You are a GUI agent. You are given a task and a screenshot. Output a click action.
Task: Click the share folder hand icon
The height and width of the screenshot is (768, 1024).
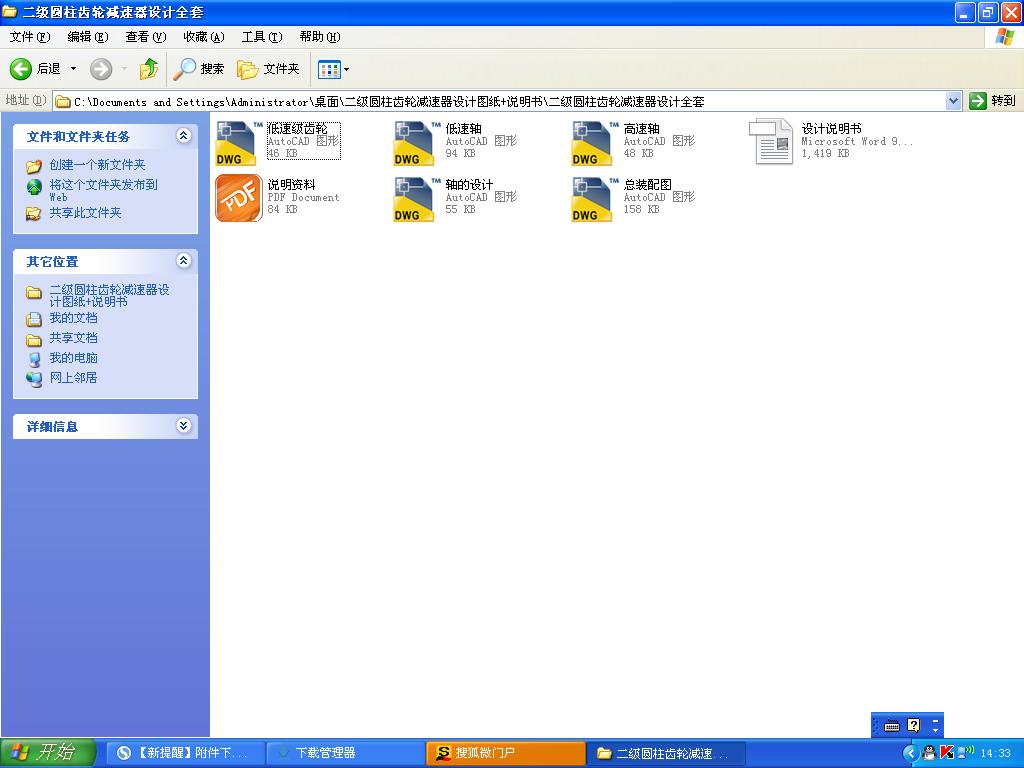[33, 214]
